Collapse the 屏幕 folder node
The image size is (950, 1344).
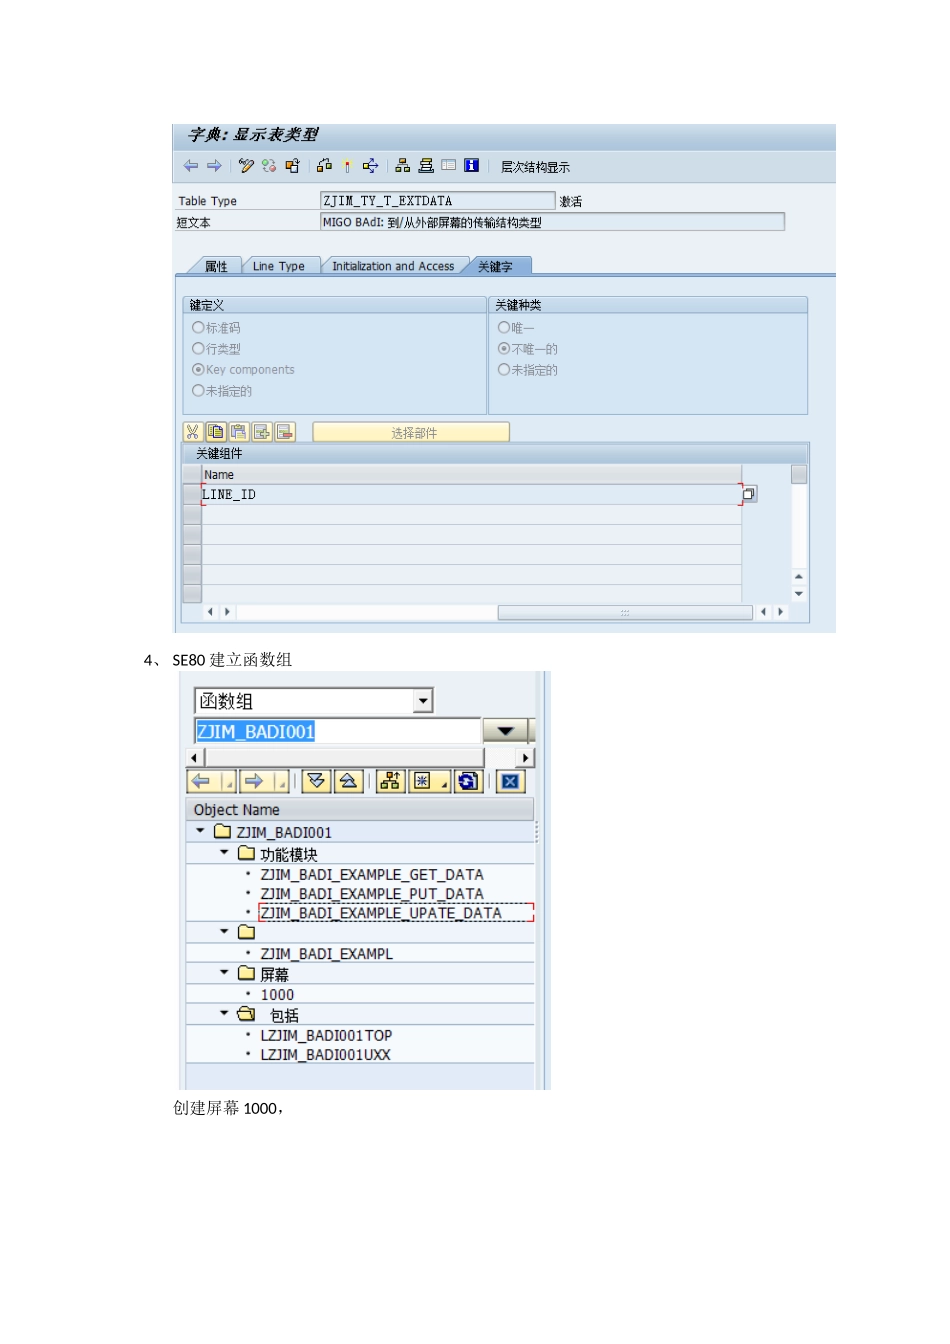(x=224, y=972)
